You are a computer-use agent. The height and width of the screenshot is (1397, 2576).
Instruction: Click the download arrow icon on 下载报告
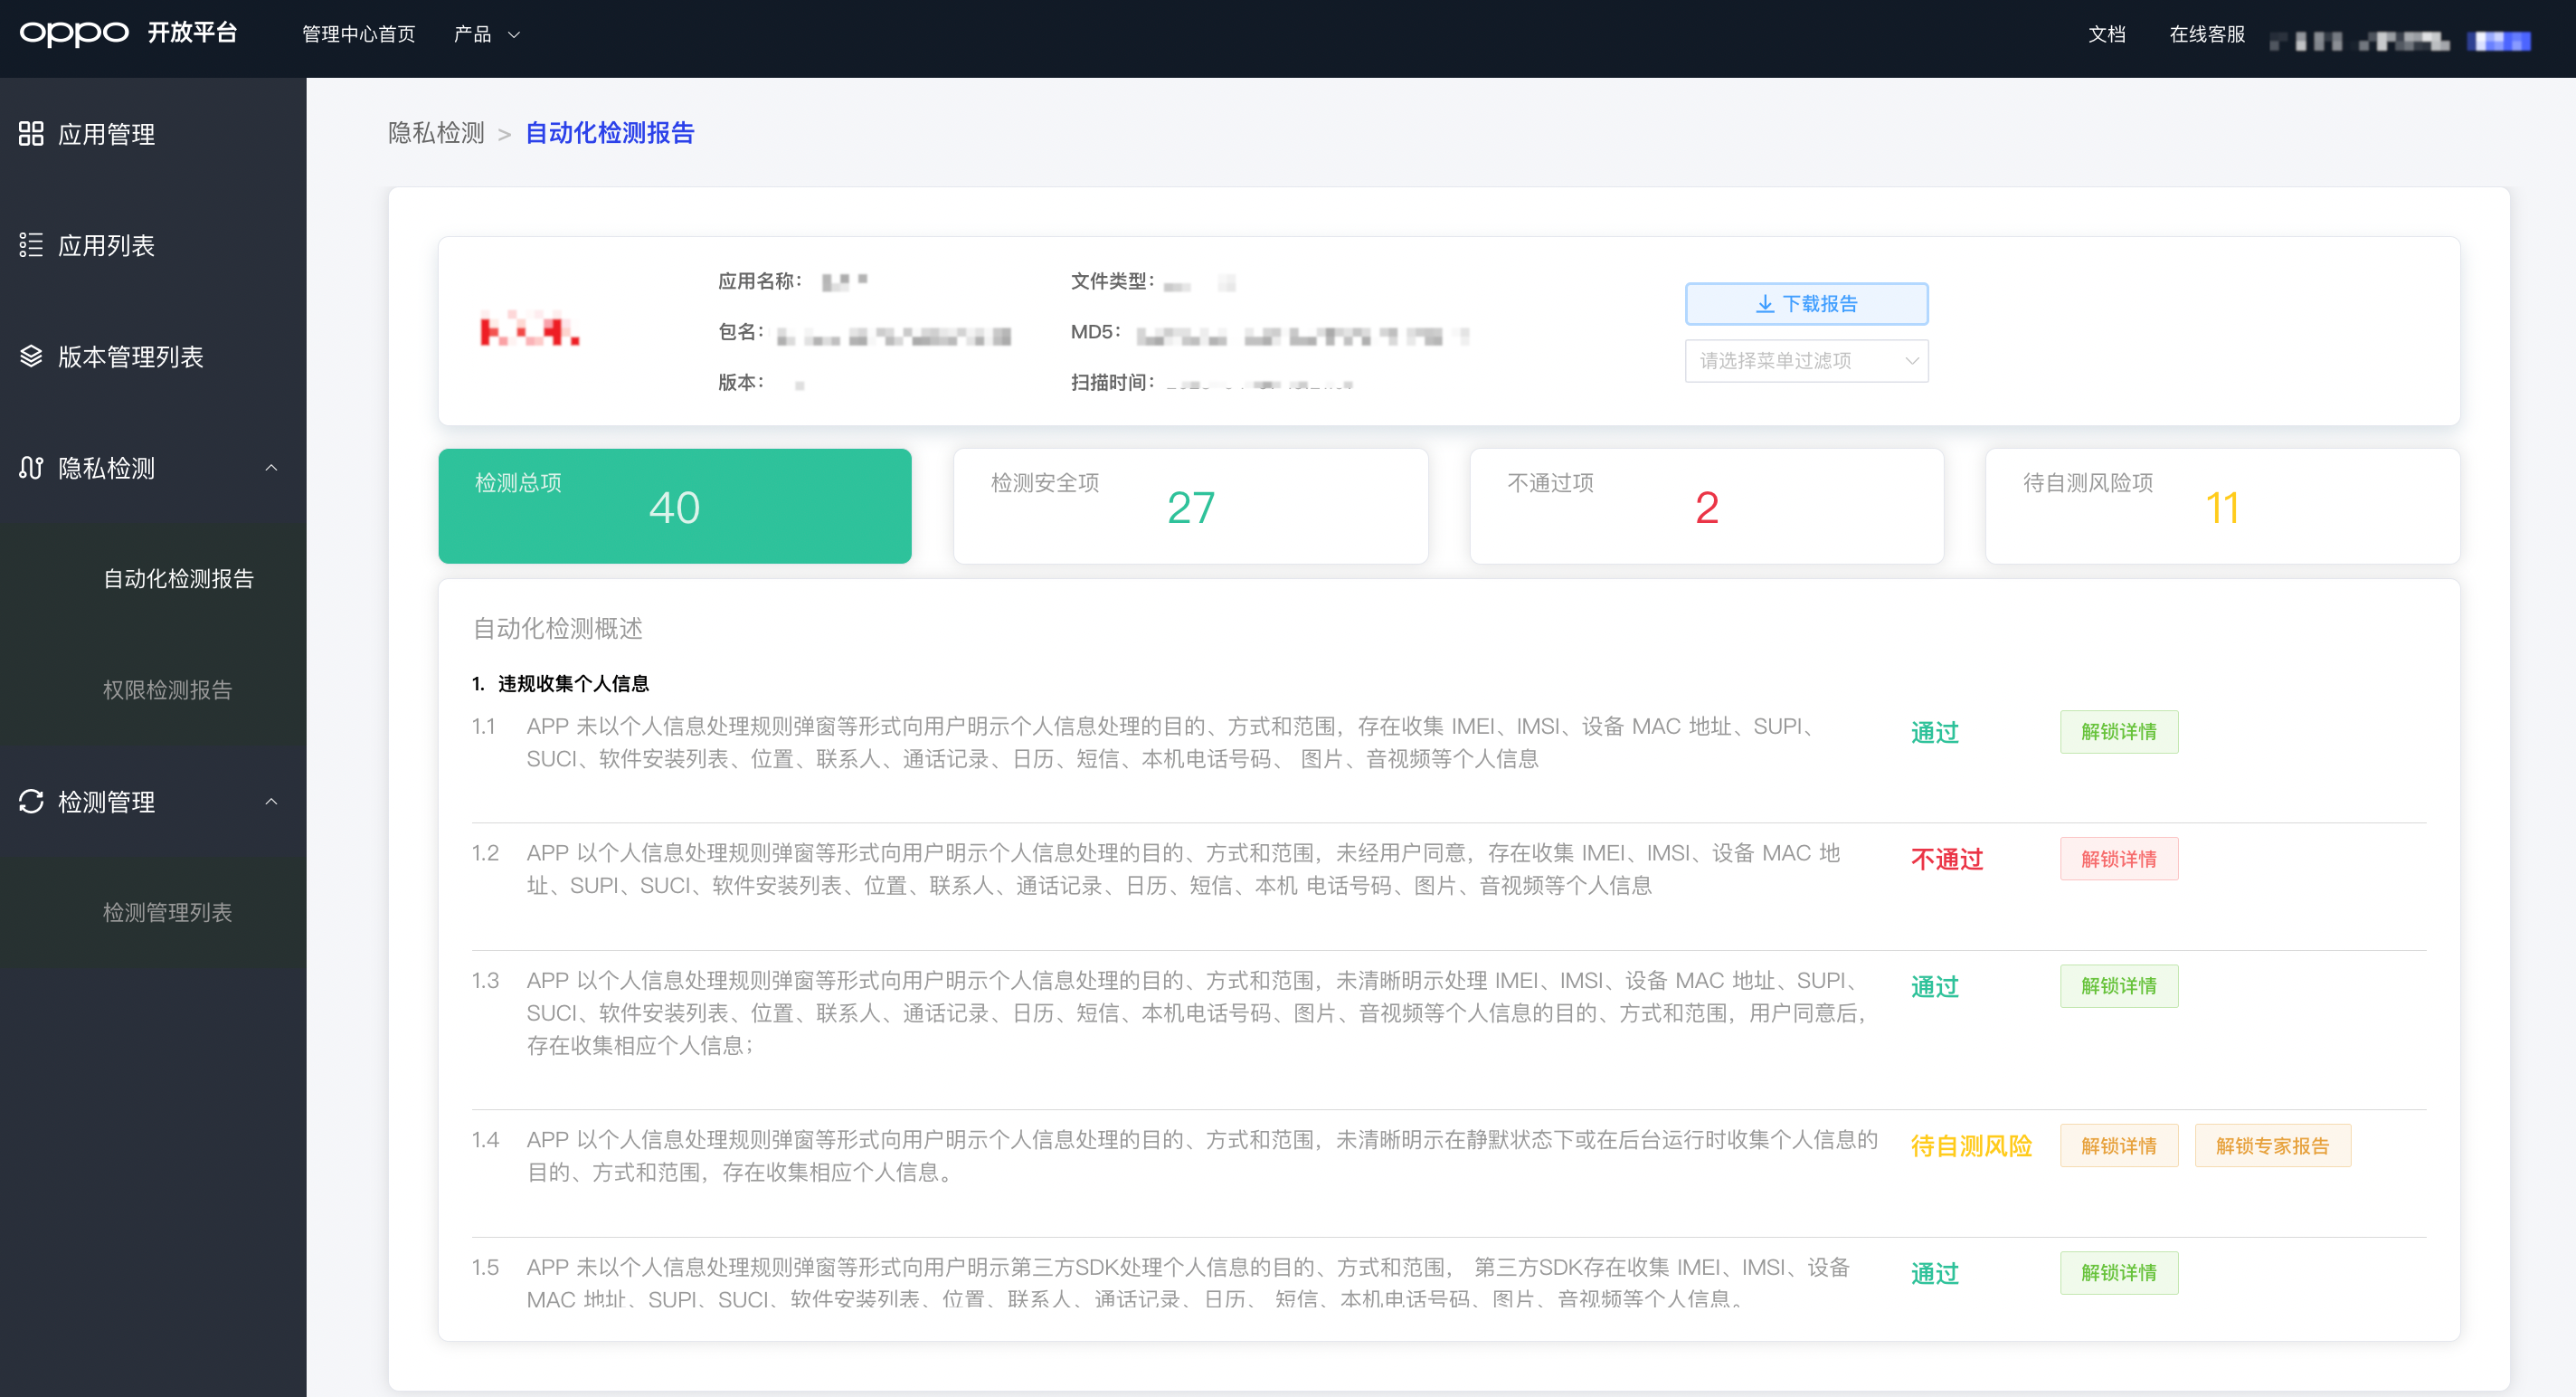click(x=1764, y=304)
